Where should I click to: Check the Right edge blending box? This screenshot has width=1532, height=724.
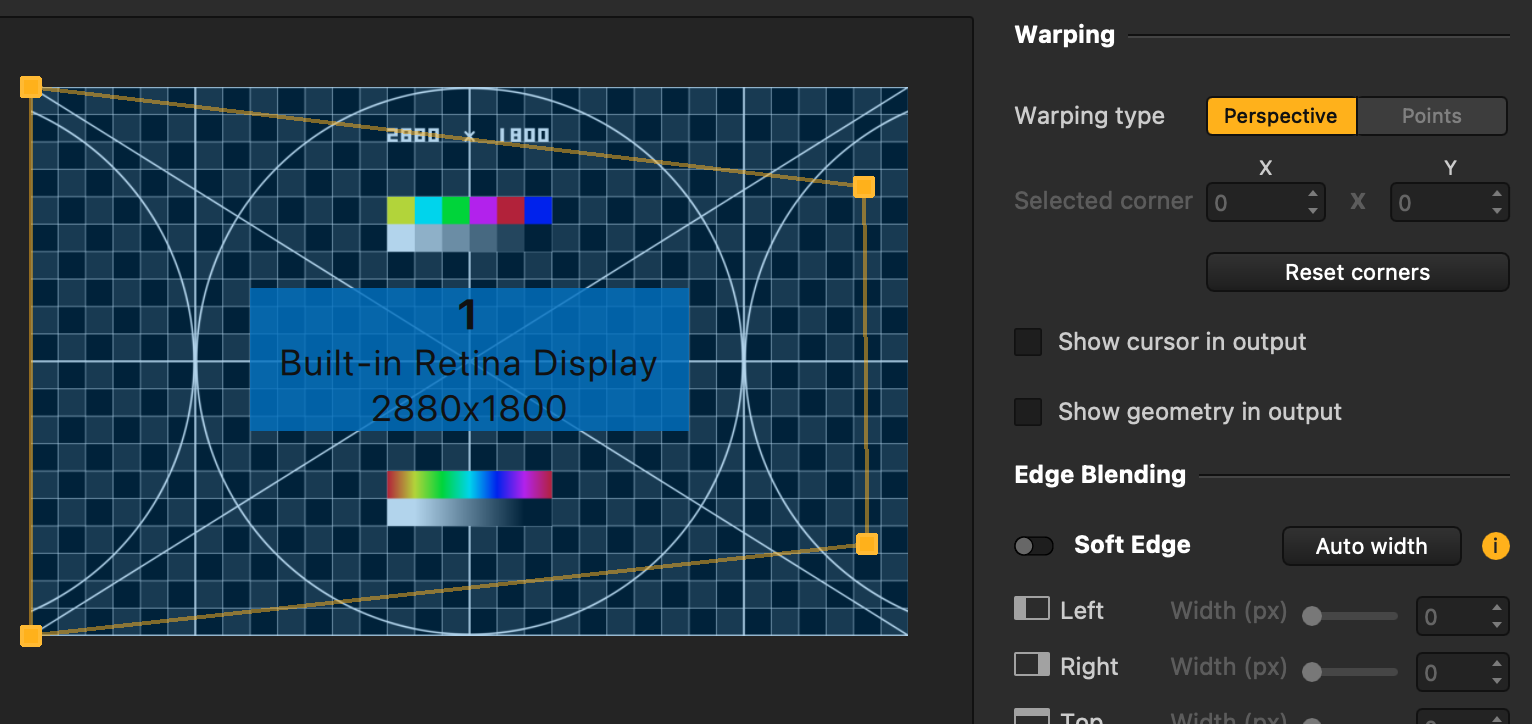point(1031,665)
